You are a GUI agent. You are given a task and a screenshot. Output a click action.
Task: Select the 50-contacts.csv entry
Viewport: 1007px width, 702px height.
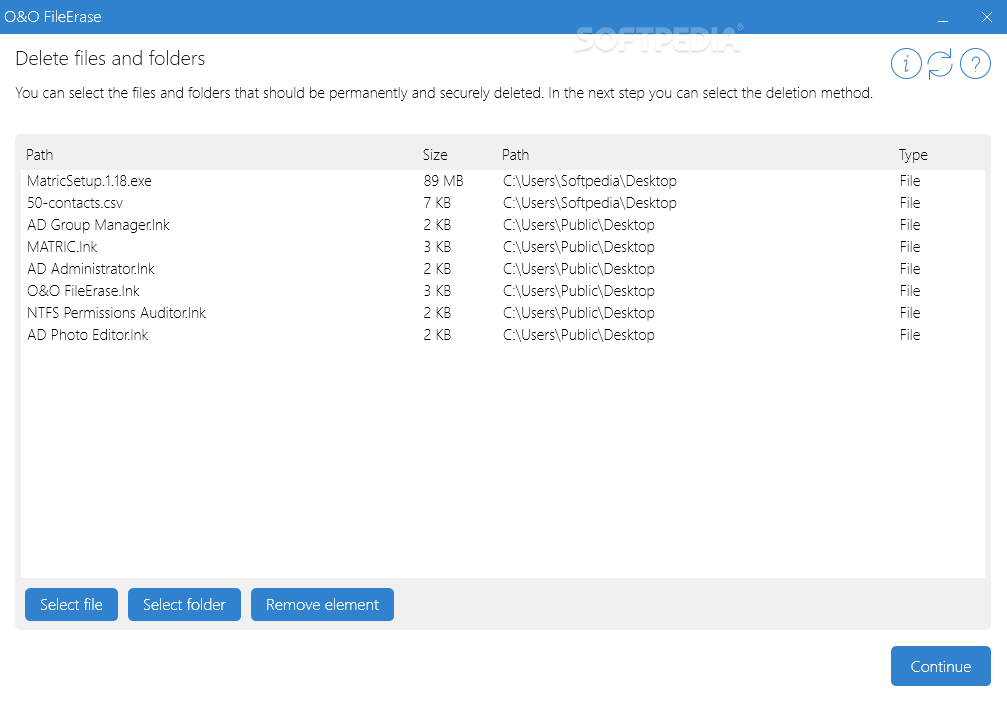(503, 203)
